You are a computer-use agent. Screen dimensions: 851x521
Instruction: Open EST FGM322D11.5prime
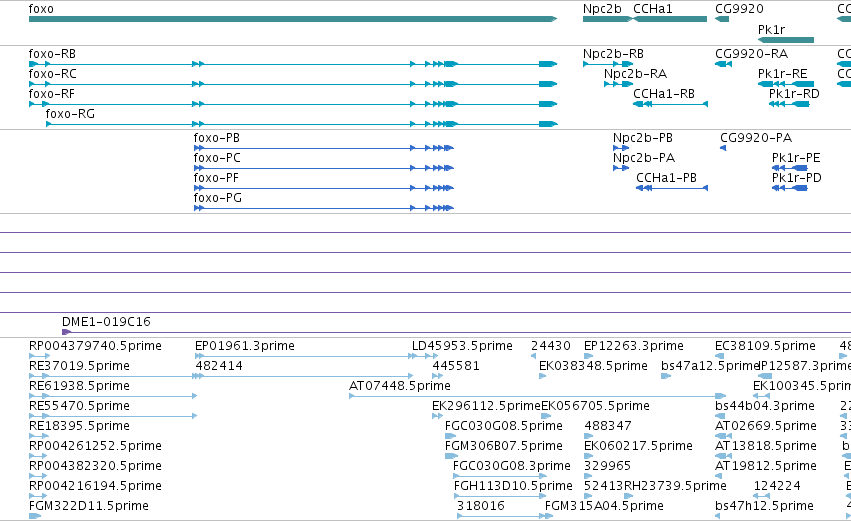point(88,506)
